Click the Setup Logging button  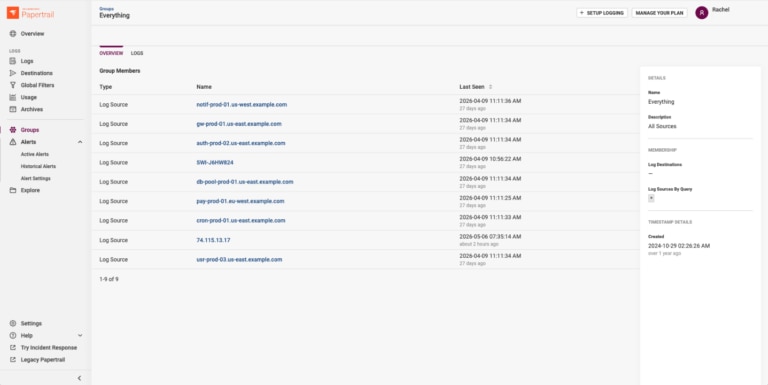[602, 13]
